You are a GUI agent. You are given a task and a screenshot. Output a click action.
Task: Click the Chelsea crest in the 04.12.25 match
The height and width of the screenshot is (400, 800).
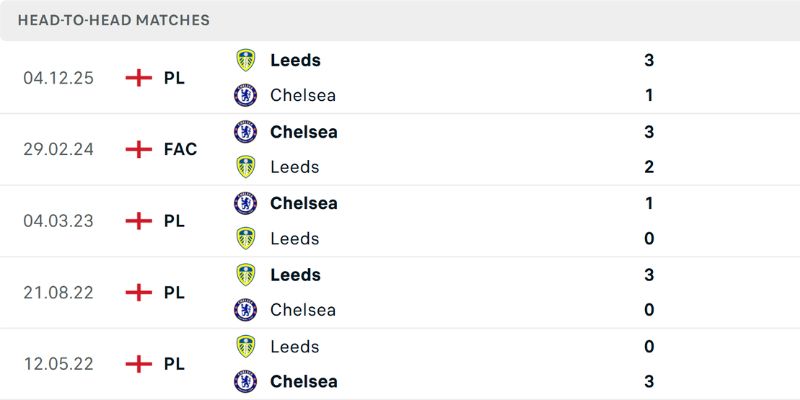point(245,96)
